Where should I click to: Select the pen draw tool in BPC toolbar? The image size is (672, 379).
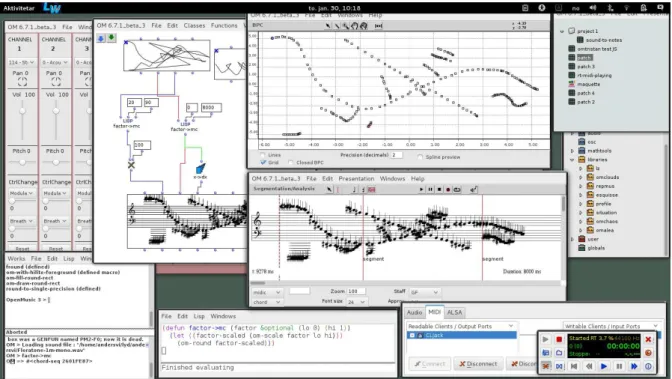(x=337, y=26)
